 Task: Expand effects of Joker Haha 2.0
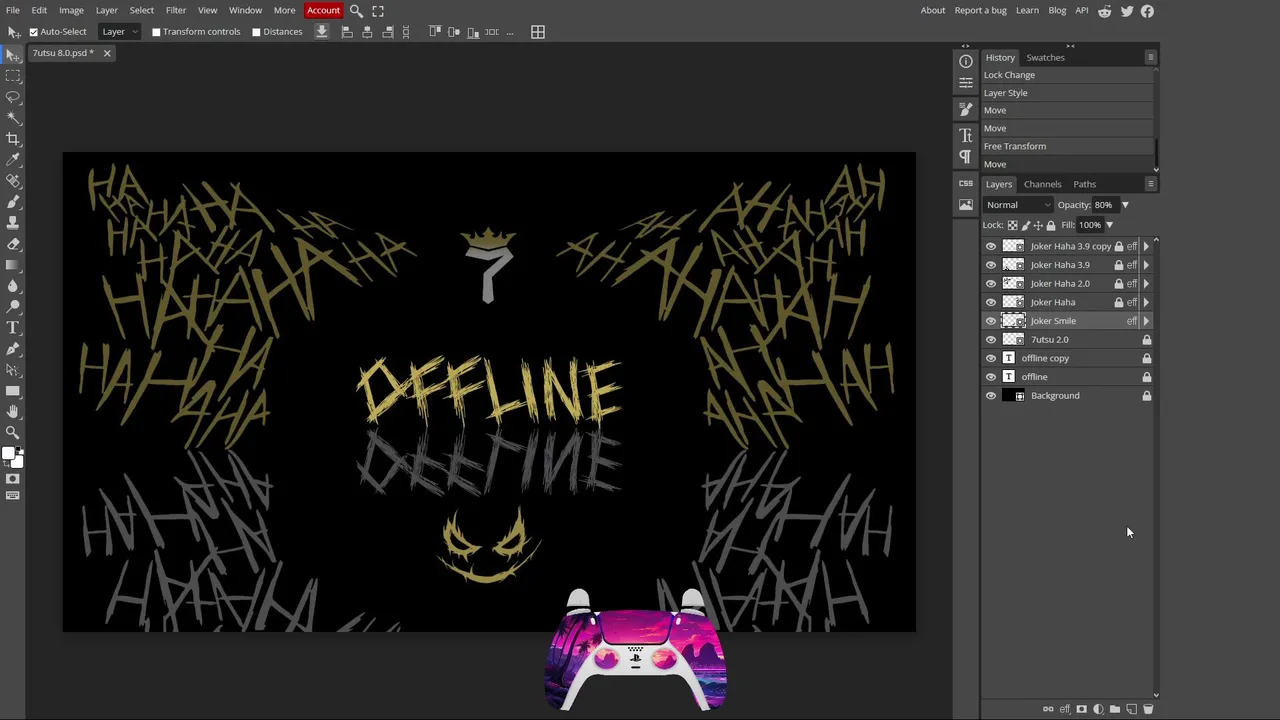pyautogui.click(x=1146, y=284)
